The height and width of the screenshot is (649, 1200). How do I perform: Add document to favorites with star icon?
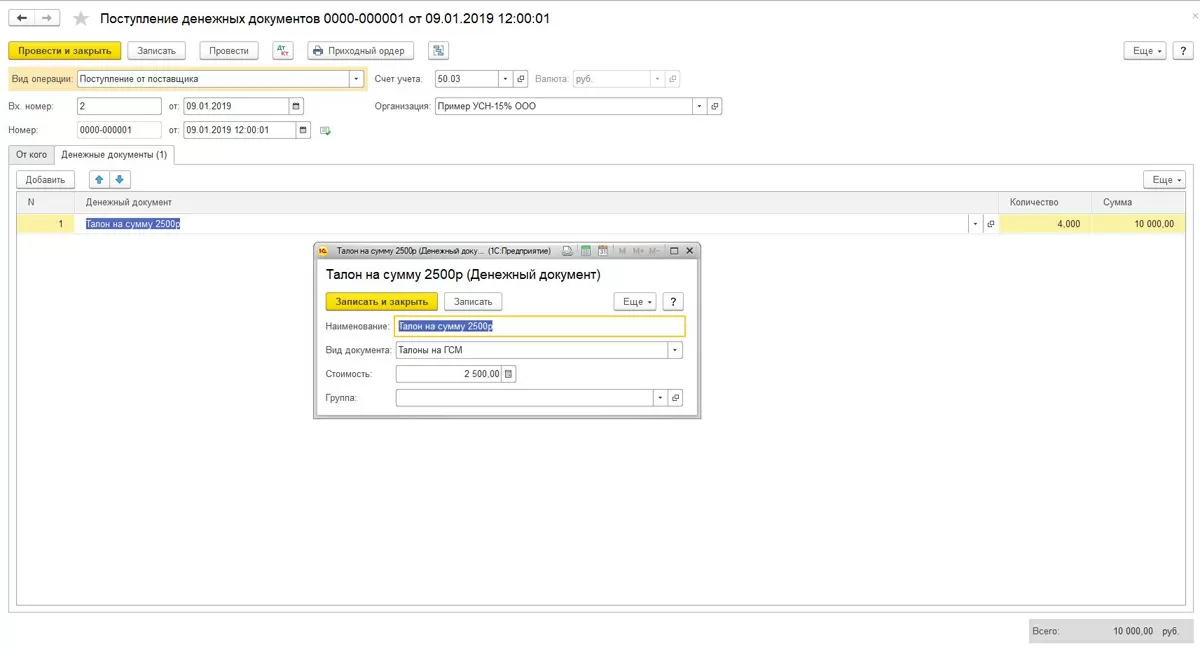click(81, 18)
